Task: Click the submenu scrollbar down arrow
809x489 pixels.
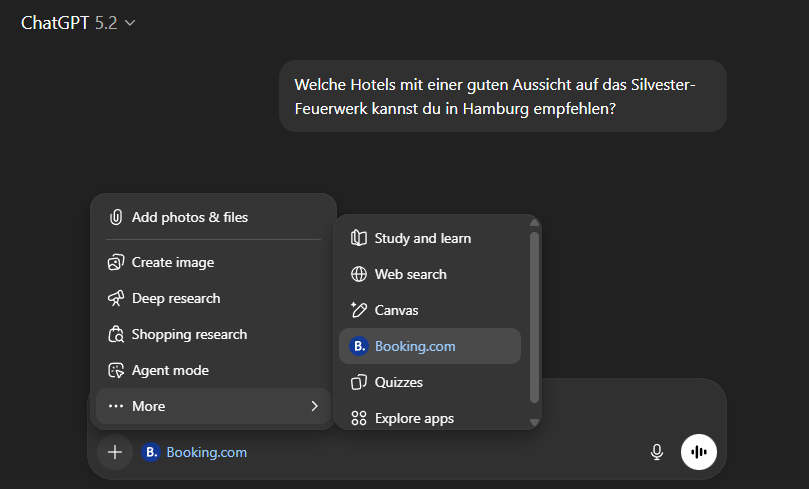Action: coord(534,422)
